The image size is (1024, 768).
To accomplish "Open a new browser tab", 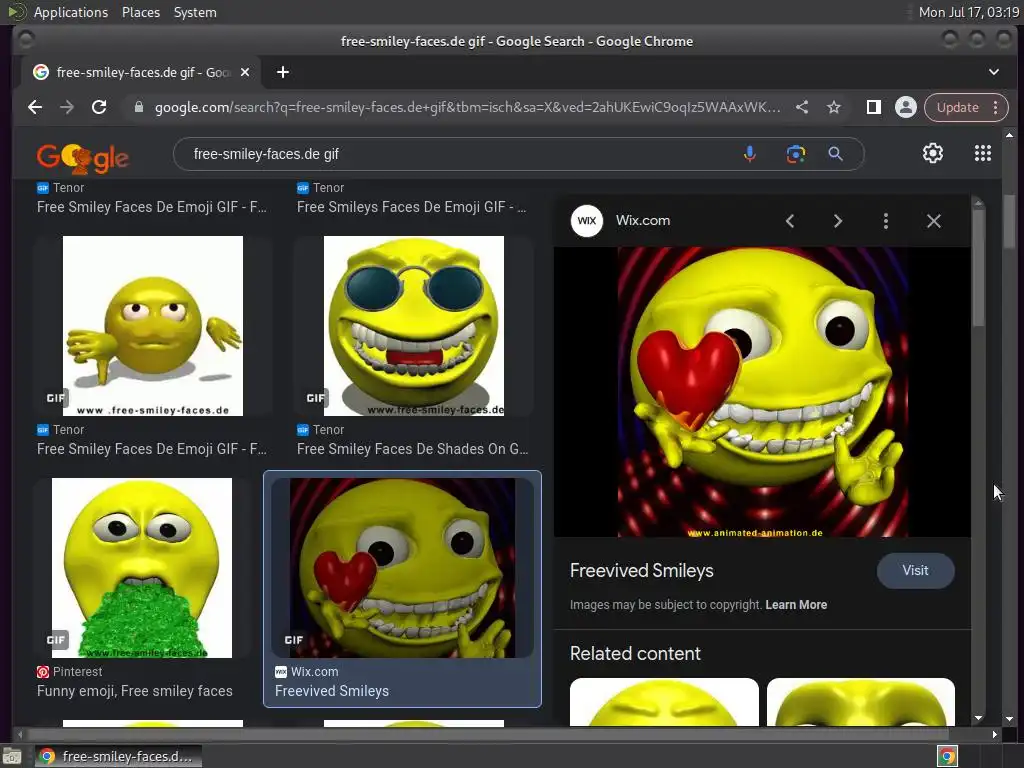I will coord(283,72).
